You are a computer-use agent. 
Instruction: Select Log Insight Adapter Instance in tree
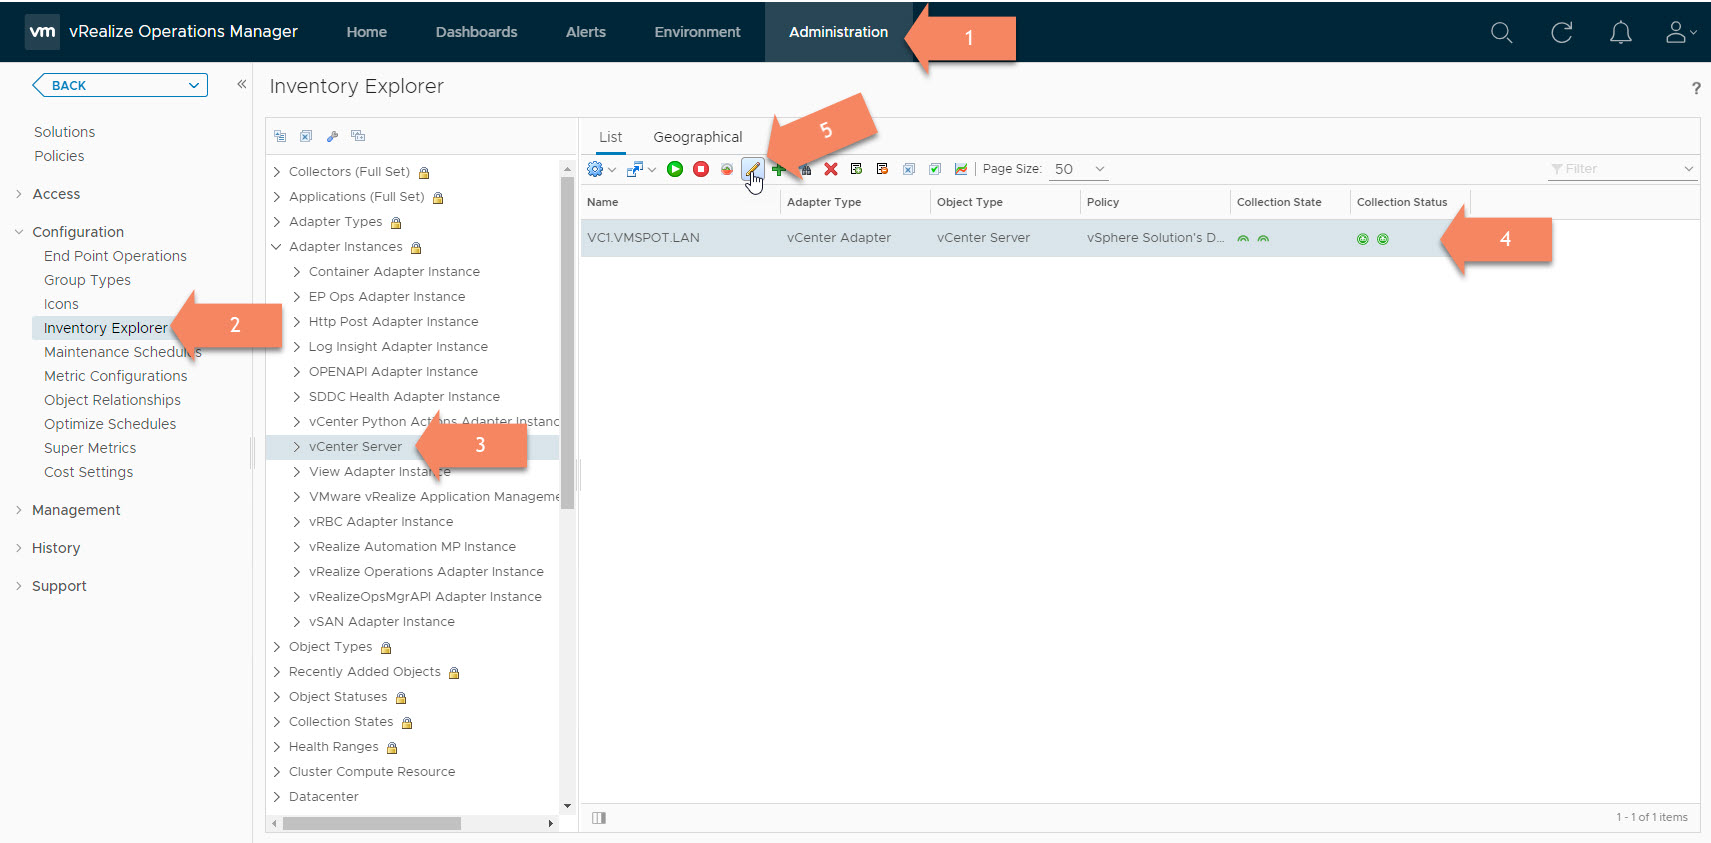click(x=398, y=347)
